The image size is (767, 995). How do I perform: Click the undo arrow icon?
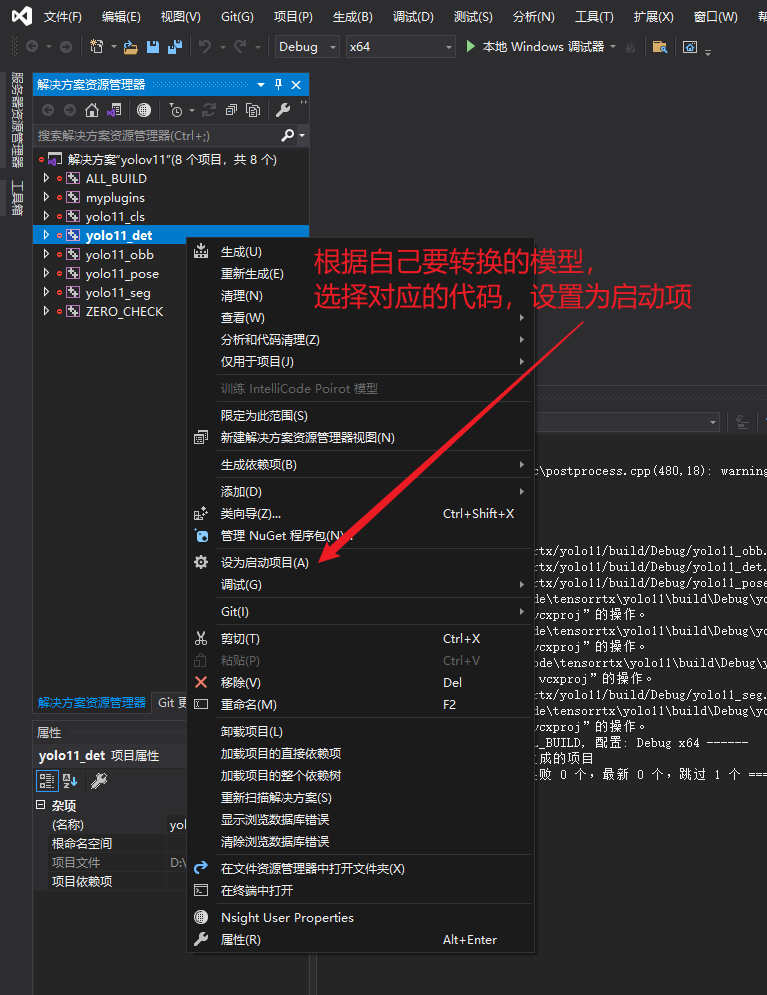[205, 46]
